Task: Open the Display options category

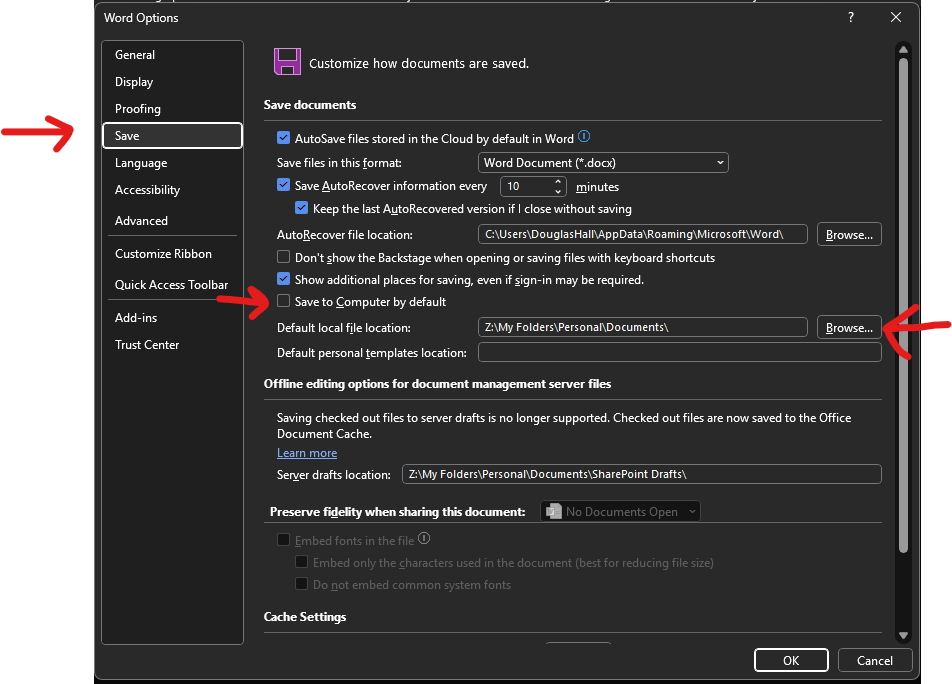Action: coord(172,82)
